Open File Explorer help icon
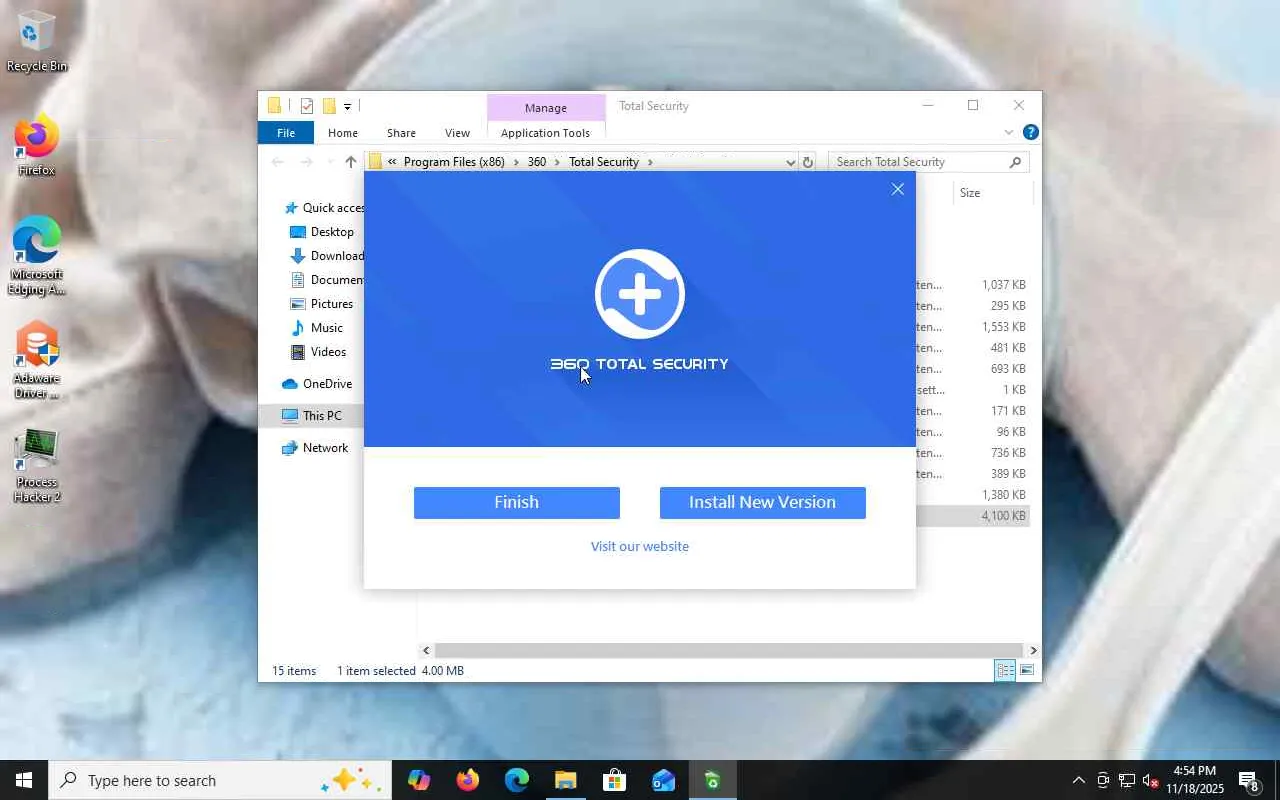The width and height of the screenshot is (1280, 800). click(x=1030, y=132)
